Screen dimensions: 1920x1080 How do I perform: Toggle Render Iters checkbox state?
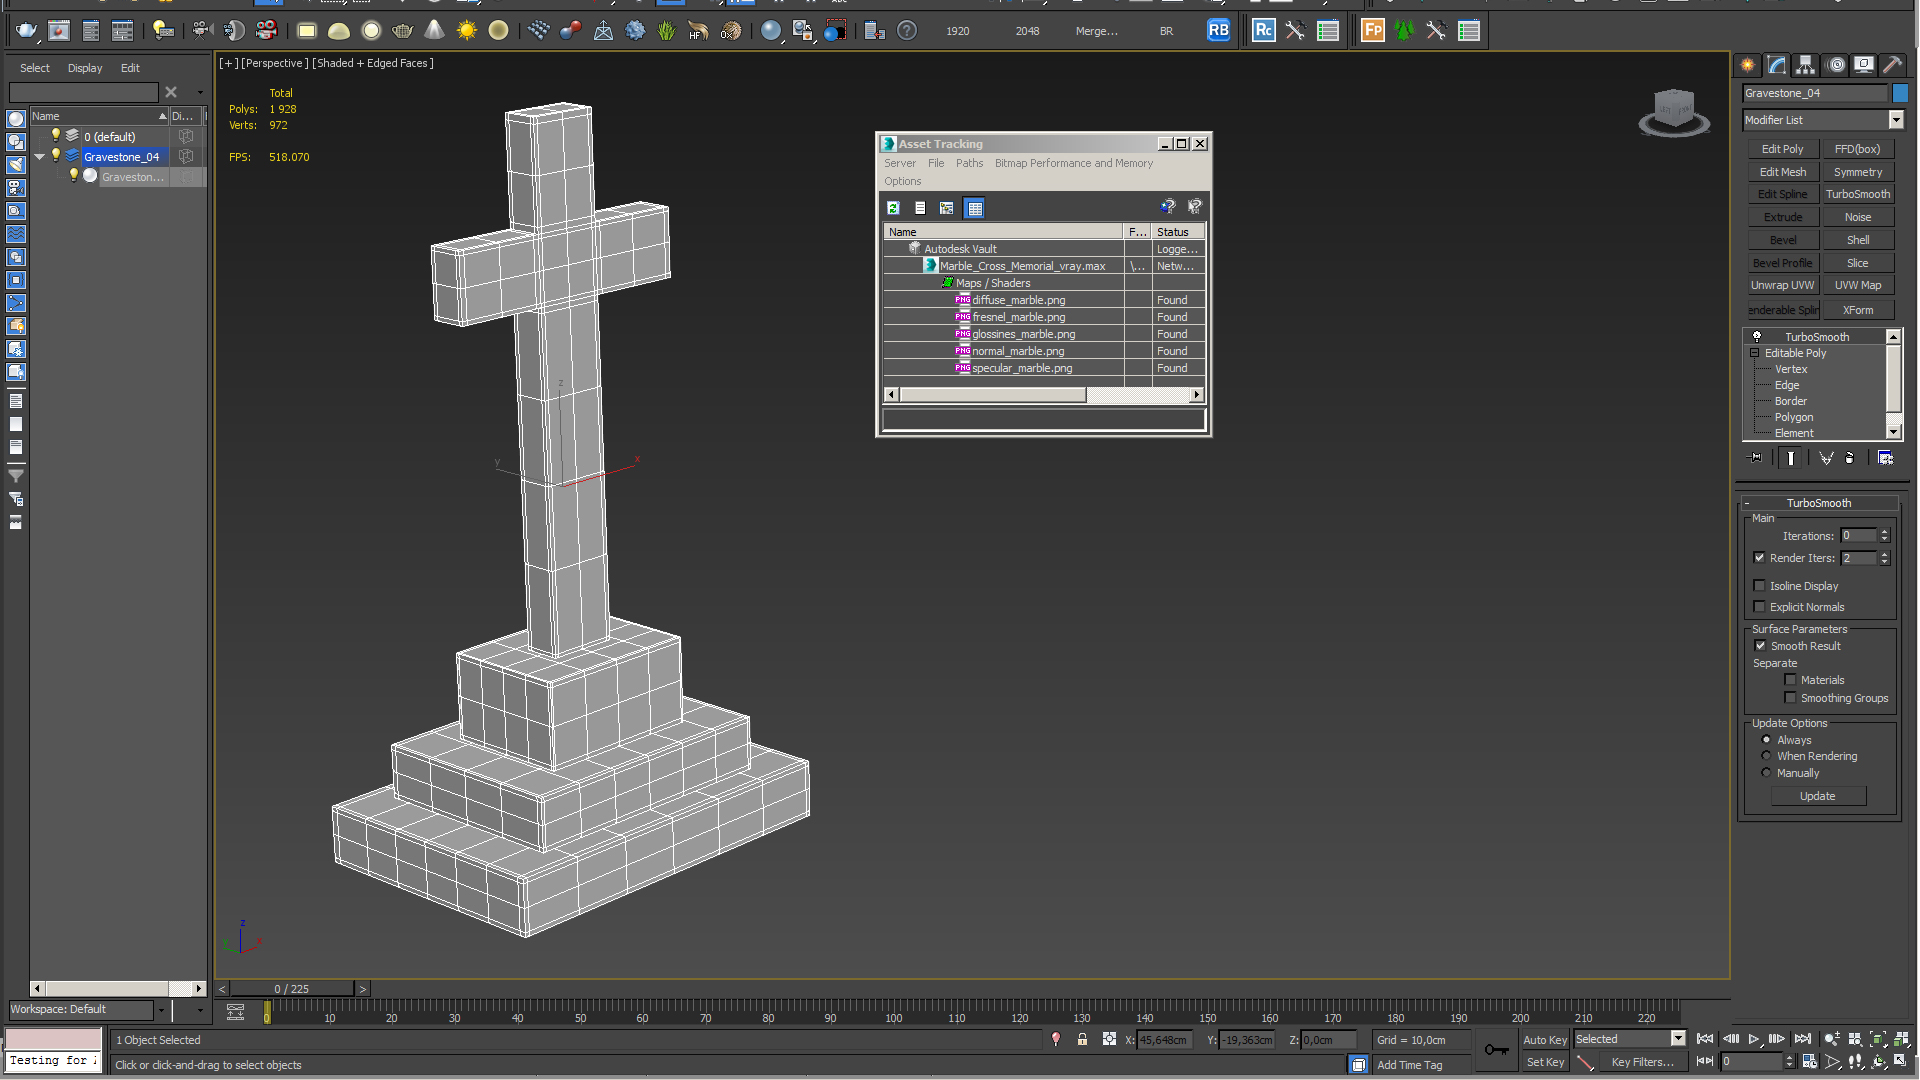click(1760, 556)
